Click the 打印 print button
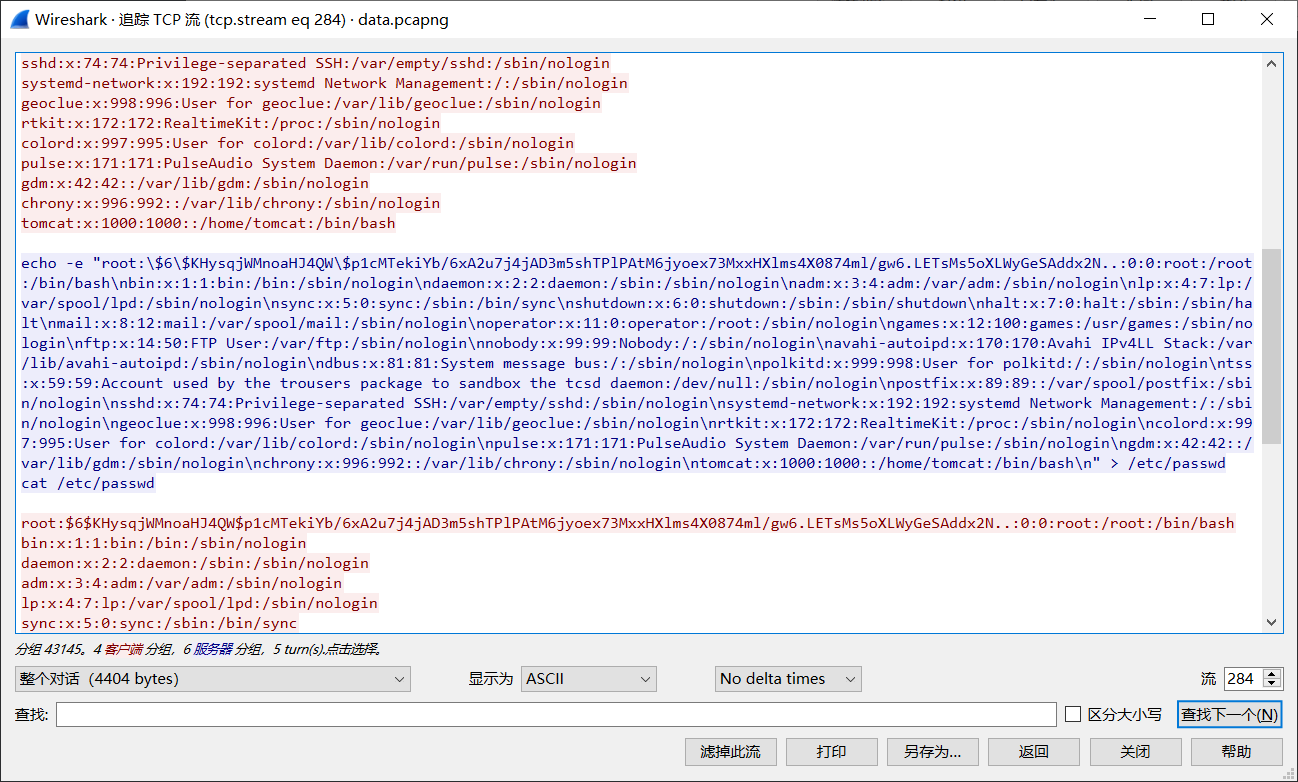 click(x=831, y=751)
